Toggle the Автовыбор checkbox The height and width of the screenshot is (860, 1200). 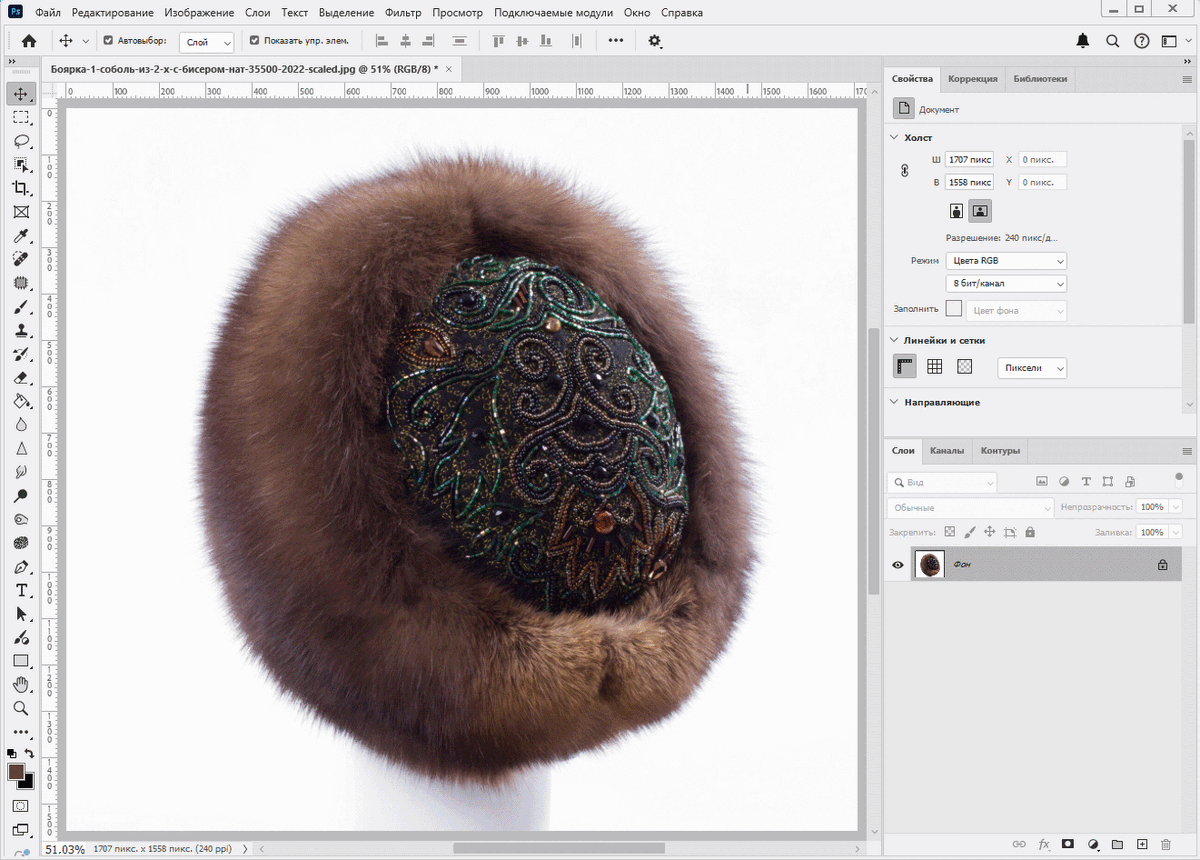coord(108,41)
